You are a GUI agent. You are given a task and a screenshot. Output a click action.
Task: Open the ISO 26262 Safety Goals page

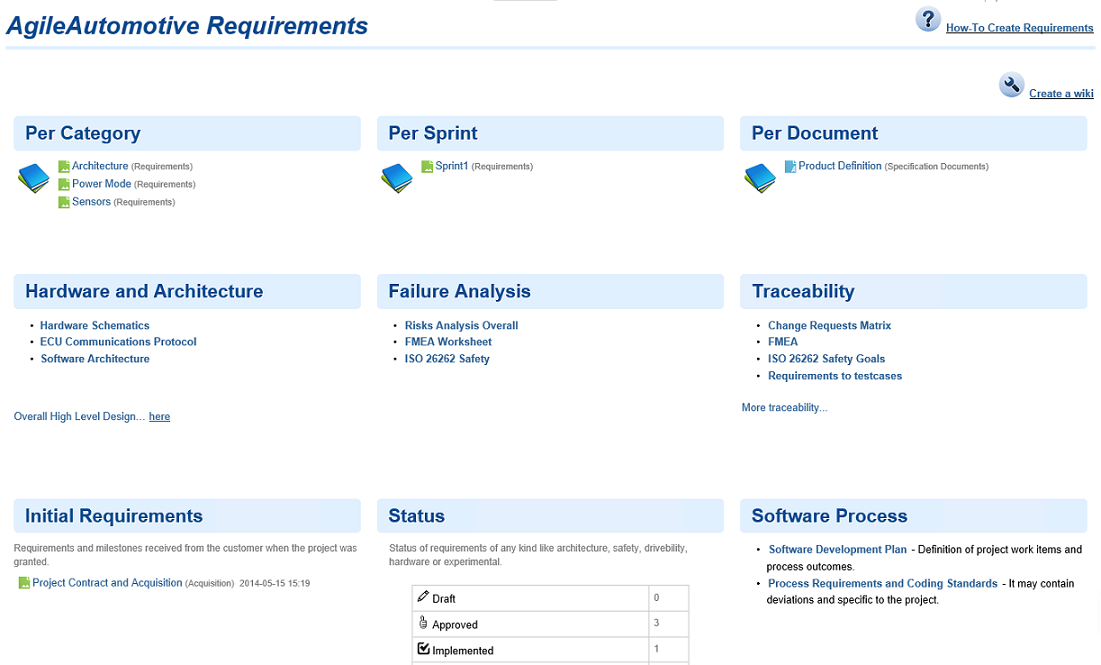826,358
